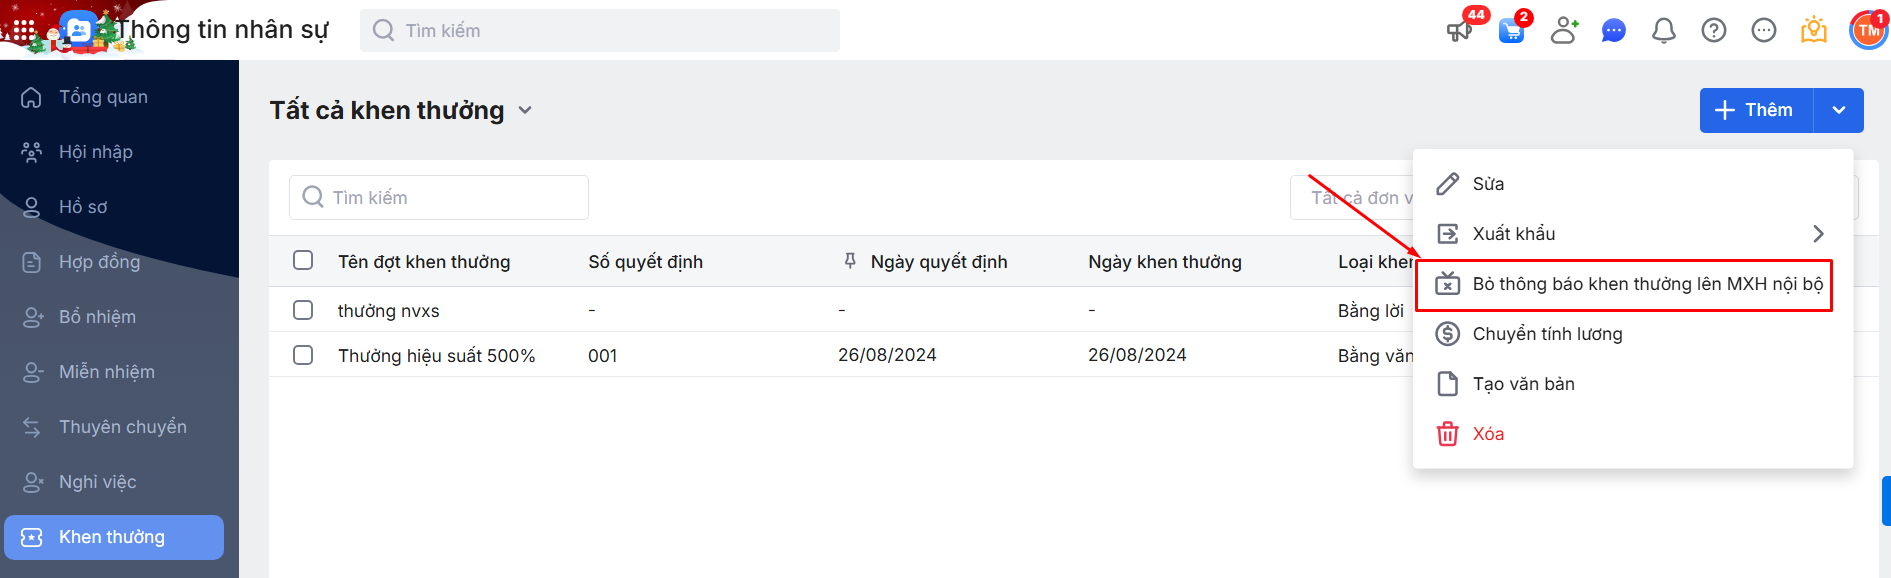Click the red trash icon beside Xóa
Image resolution: width=1891 pixels, height=578 pixels.
pyautogui.click(x=1447, y=434)
